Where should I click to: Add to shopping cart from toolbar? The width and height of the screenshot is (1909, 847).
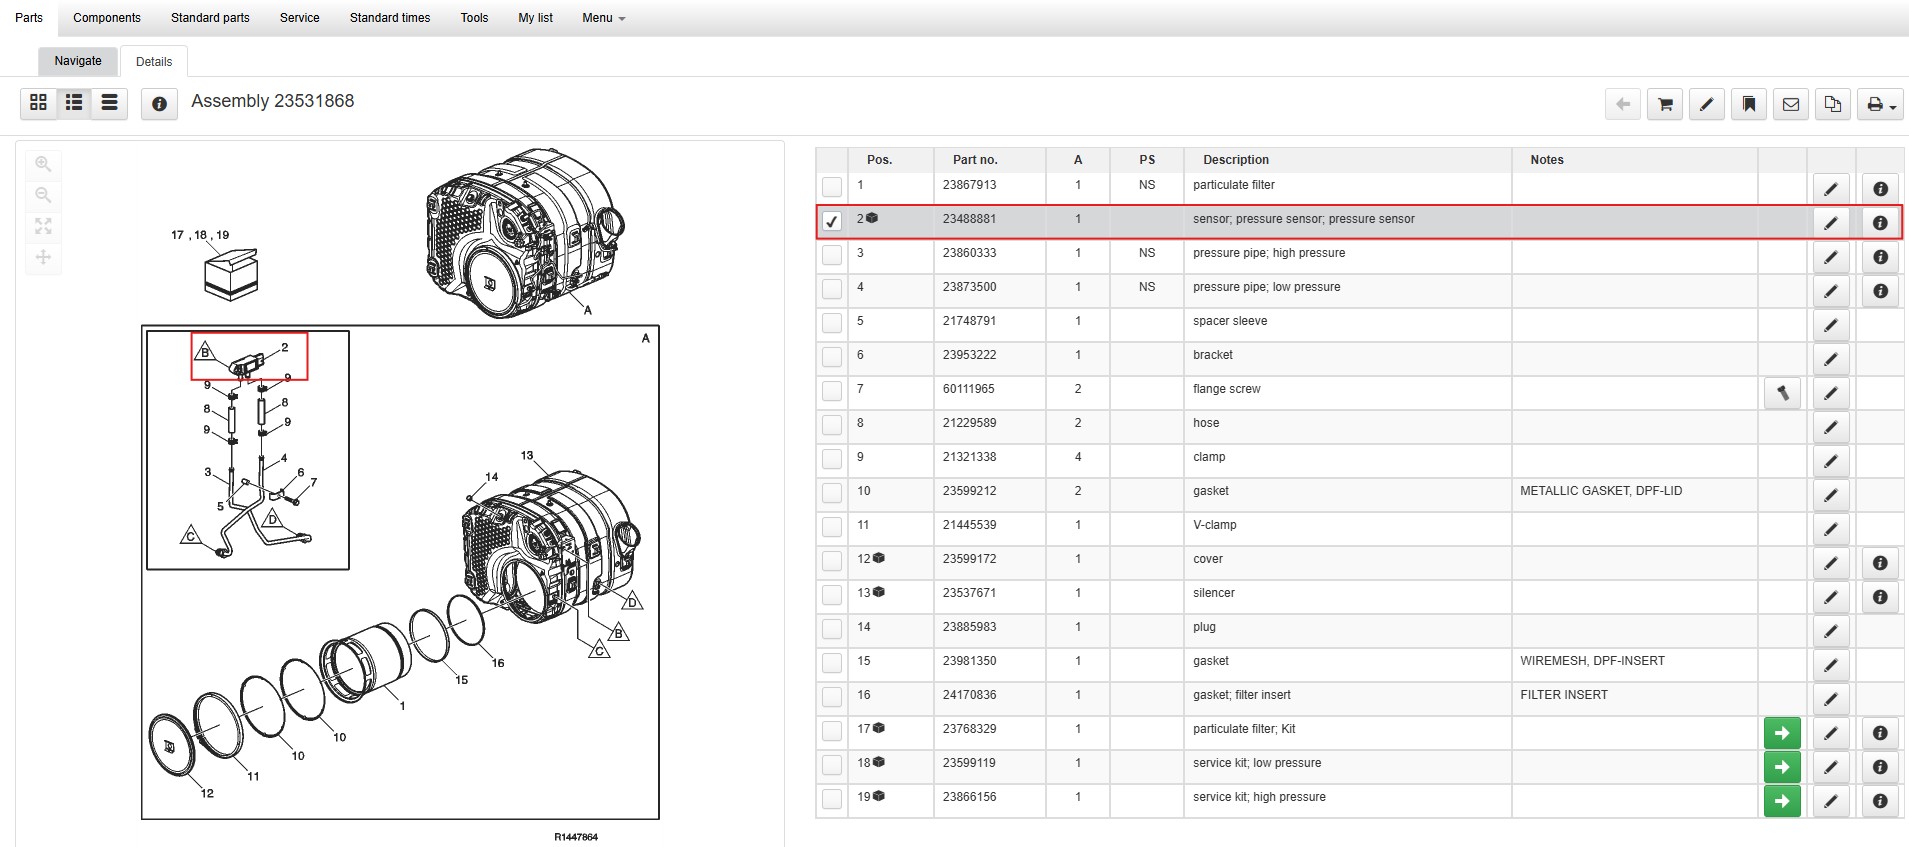tap(1665, 104)
